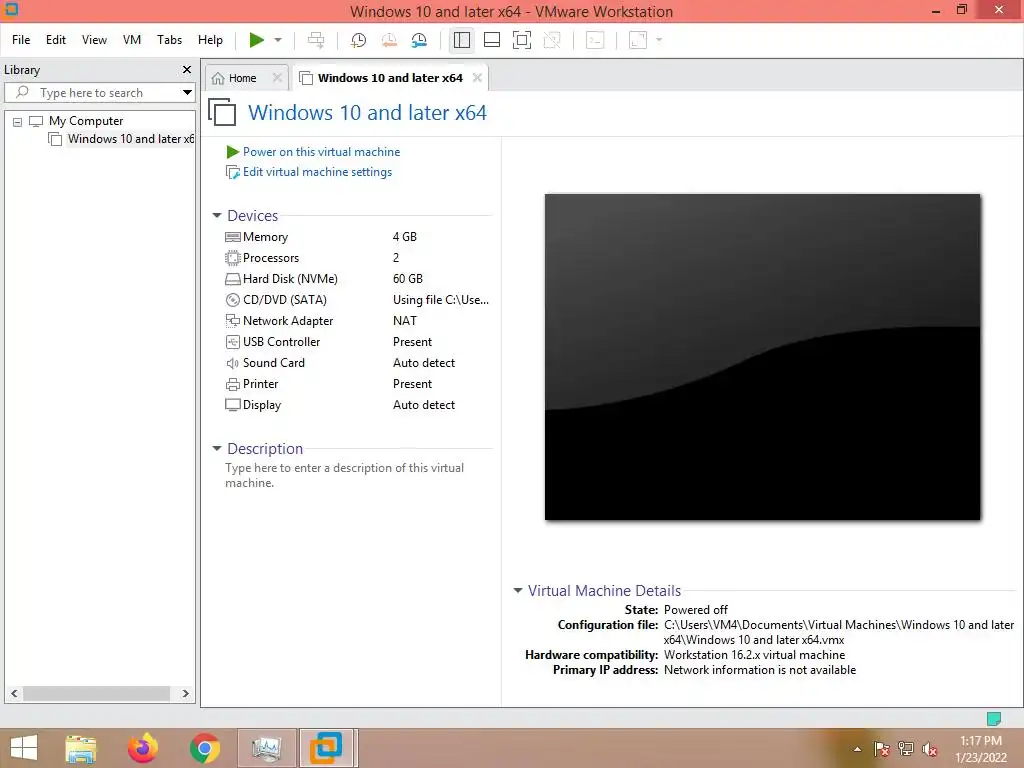Click the status bar message icon
The image size is (1024, 768).
(993, 719)
